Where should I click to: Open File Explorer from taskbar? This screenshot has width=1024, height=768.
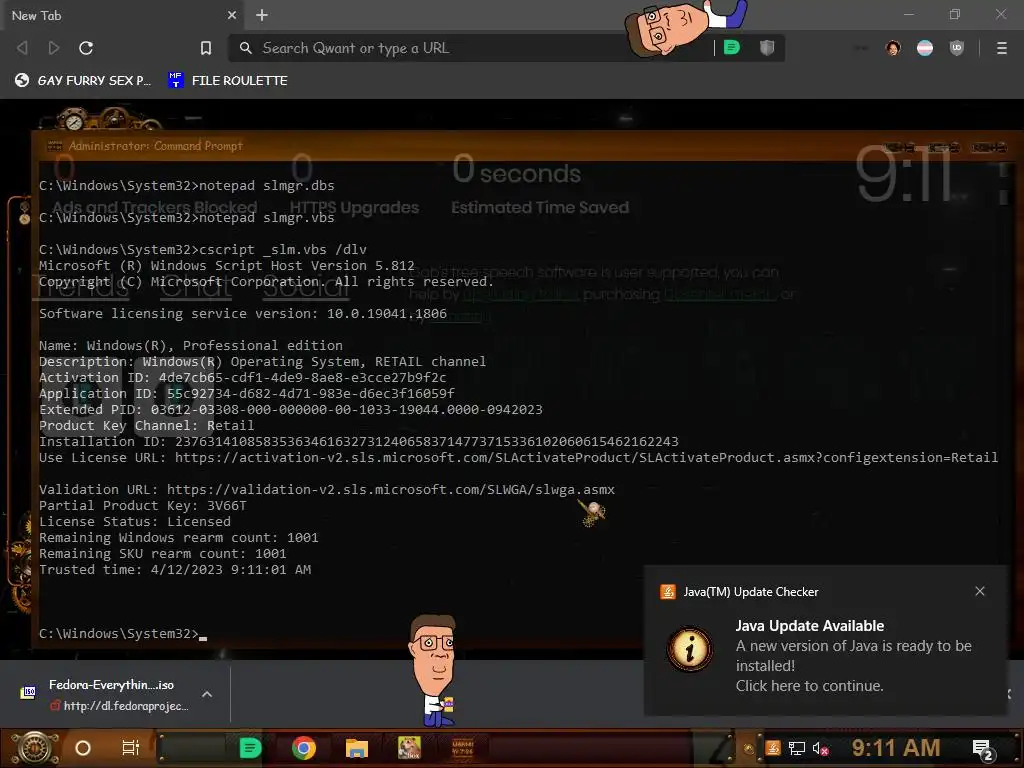[357, 748]
